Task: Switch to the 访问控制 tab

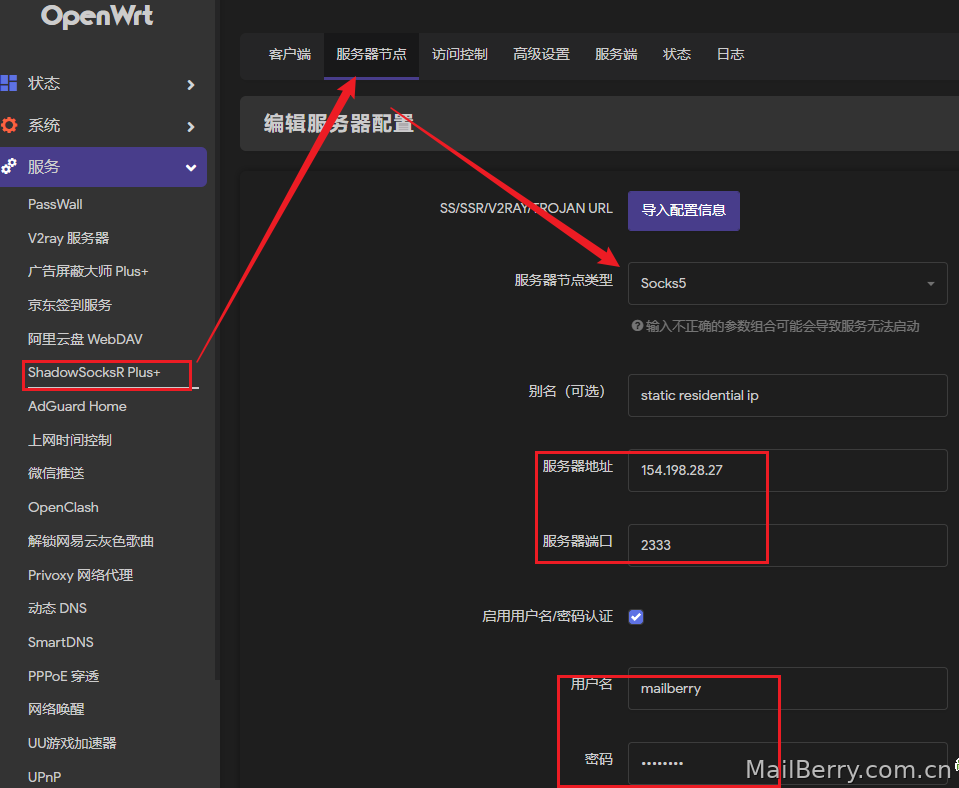Action: click(460, 54)
